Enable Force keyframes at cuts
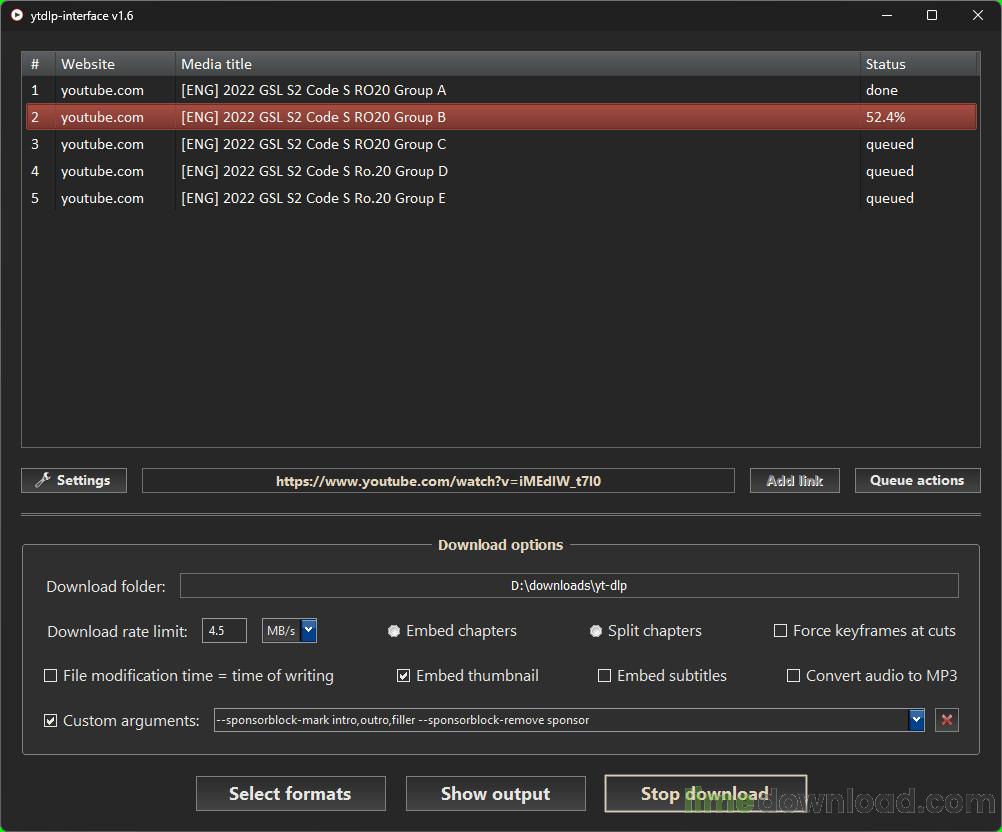 click(780, 631)
